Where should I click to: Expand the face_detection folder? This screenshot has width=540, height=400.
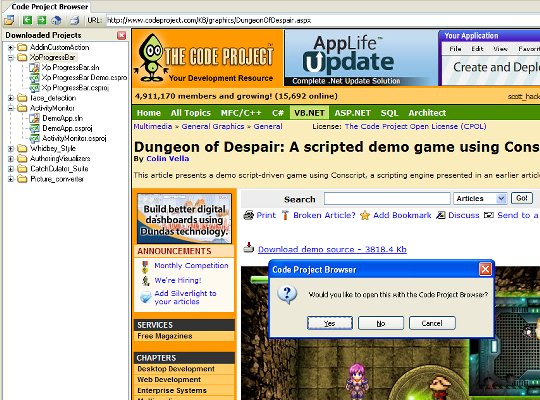click(x=11, y=98)
